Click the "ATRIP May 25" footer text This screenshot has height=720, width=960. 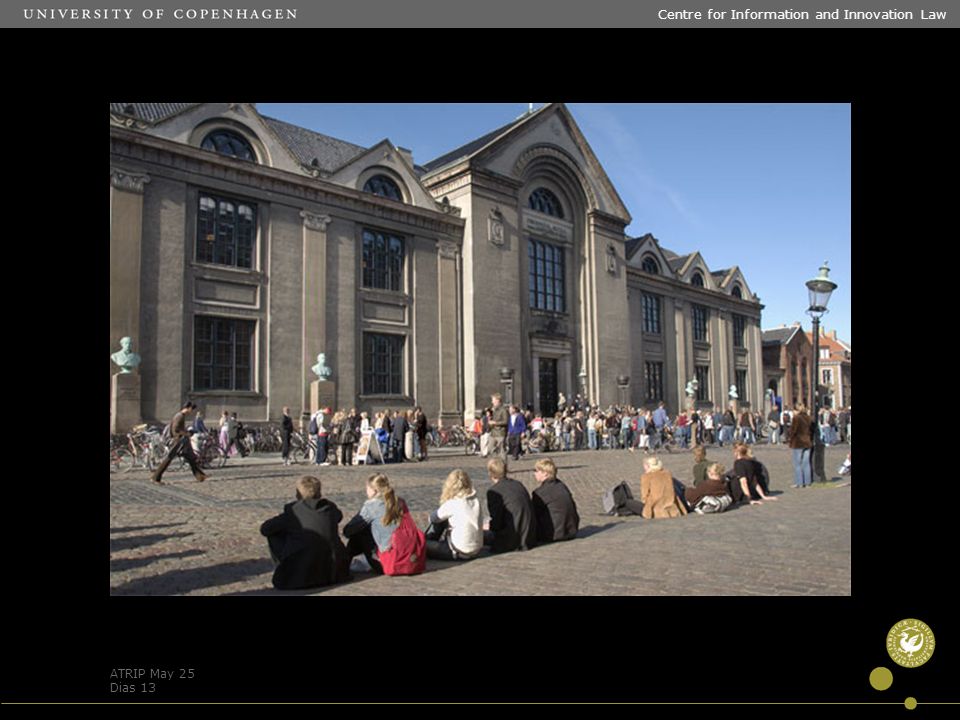[x=152, y=673]
